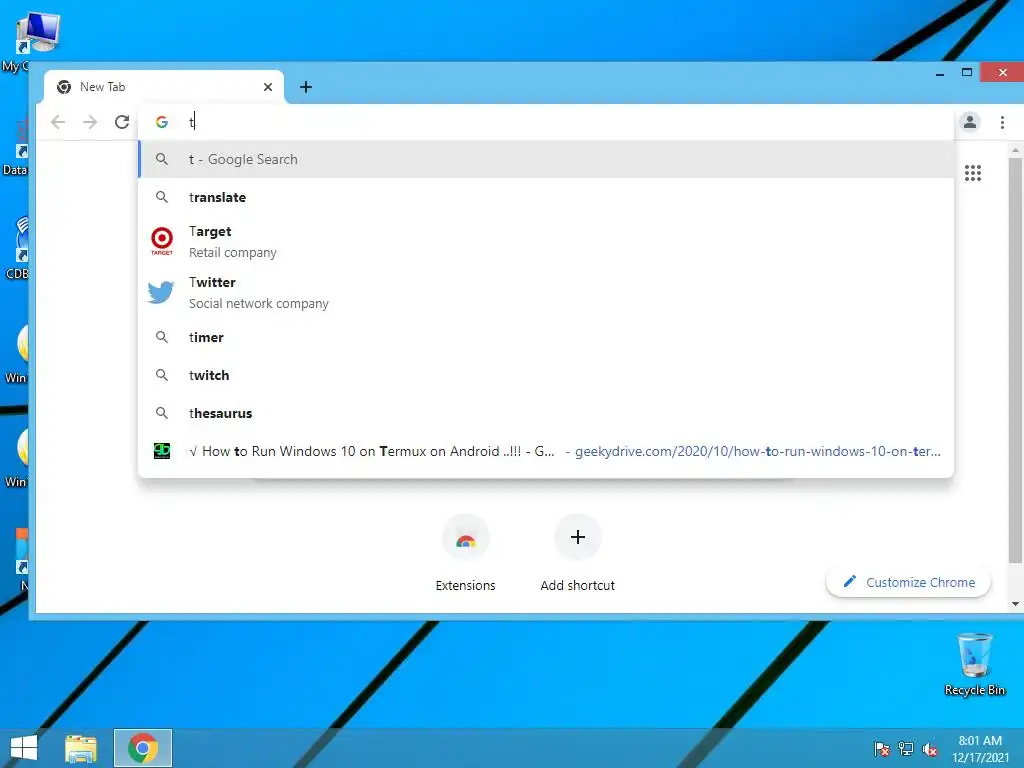Viewport: 1024px width, 768px height.
Task: Choose the 'translate' search suggestion
Action: pyautogui.click(x=546, y=197)
